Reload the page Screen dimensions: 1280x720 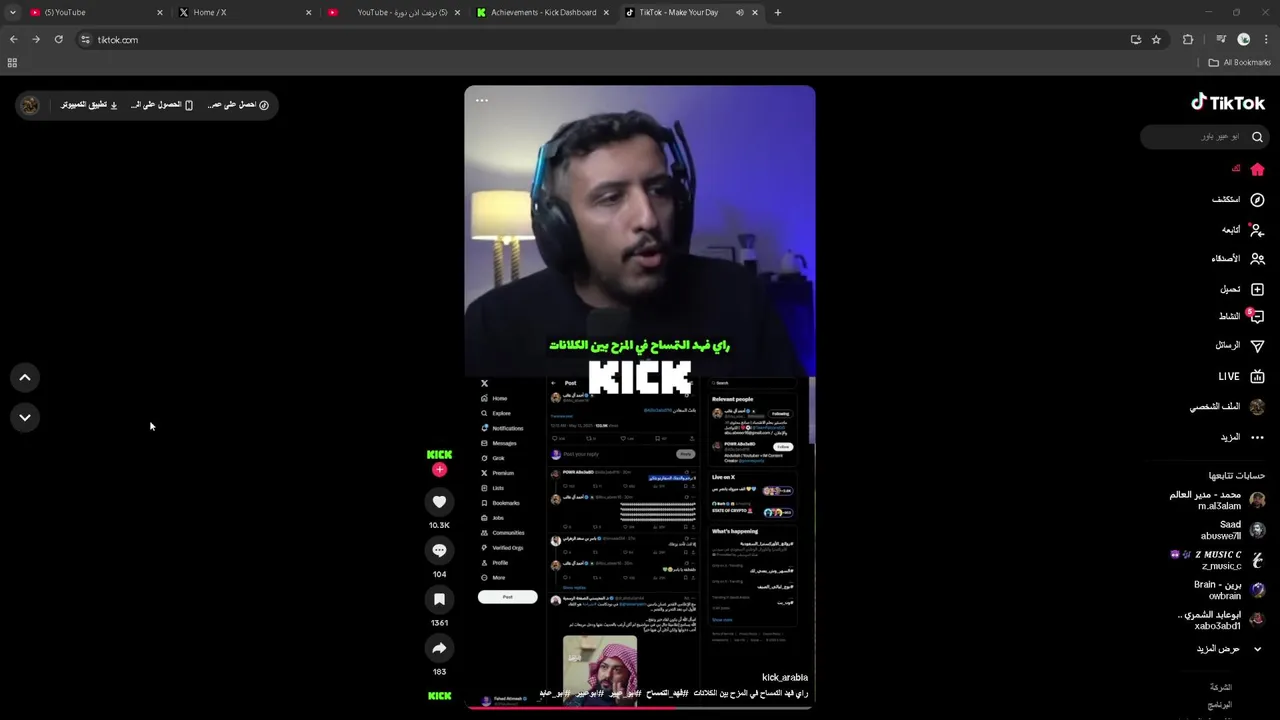coord(58,39)
